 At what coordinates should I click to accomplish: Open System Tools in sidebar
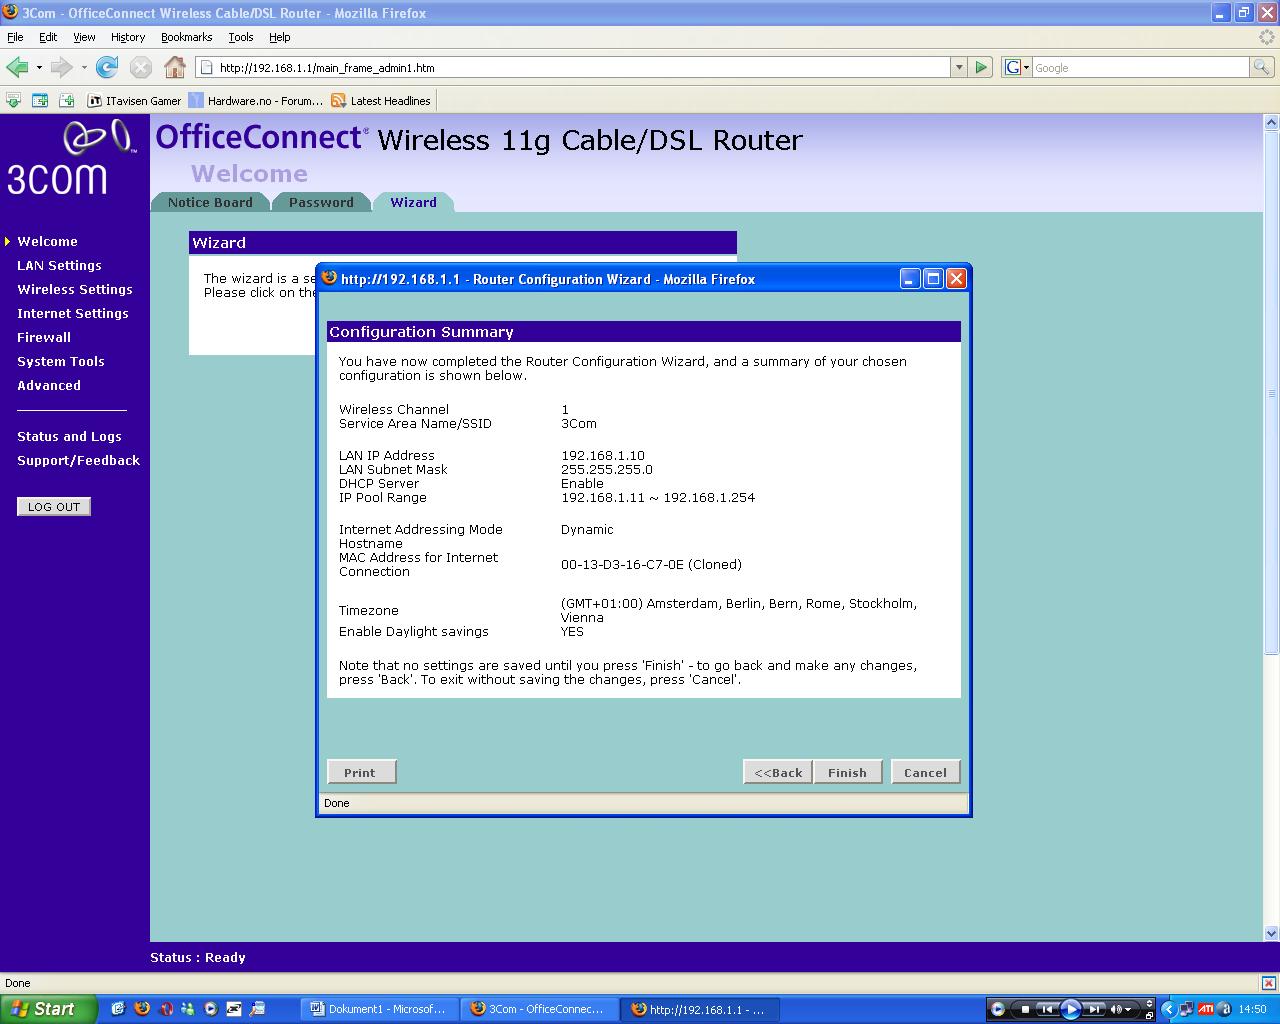pyautogui.click(x=61, y=361)
